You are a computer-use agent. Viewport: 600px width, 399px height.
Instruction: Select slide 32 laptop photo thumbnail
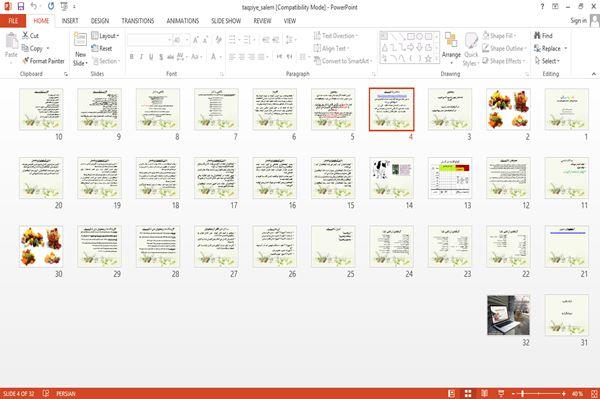point(508,315)
